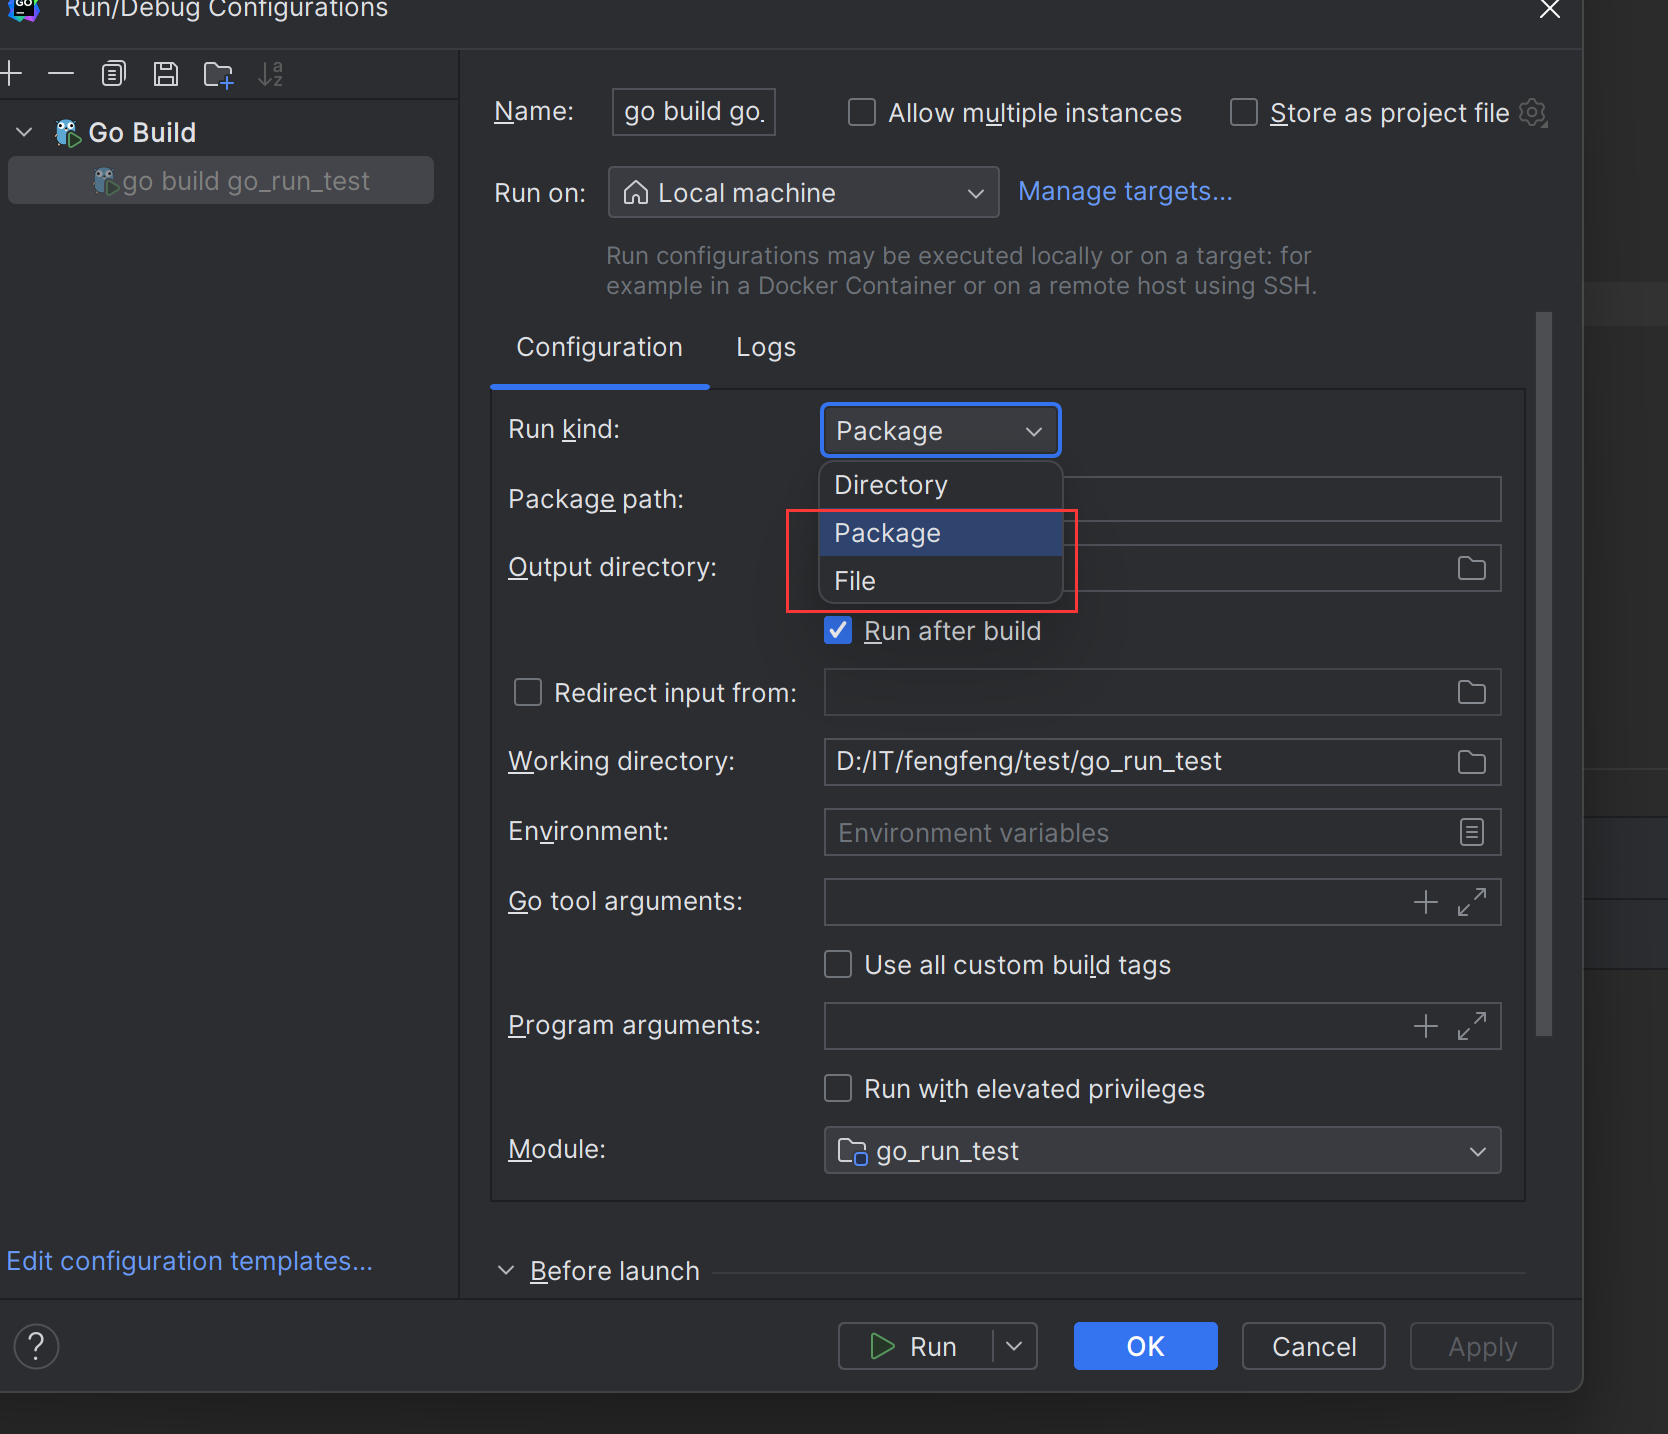
Task: Click the OK button
Action: (x=1145, y=1346)
